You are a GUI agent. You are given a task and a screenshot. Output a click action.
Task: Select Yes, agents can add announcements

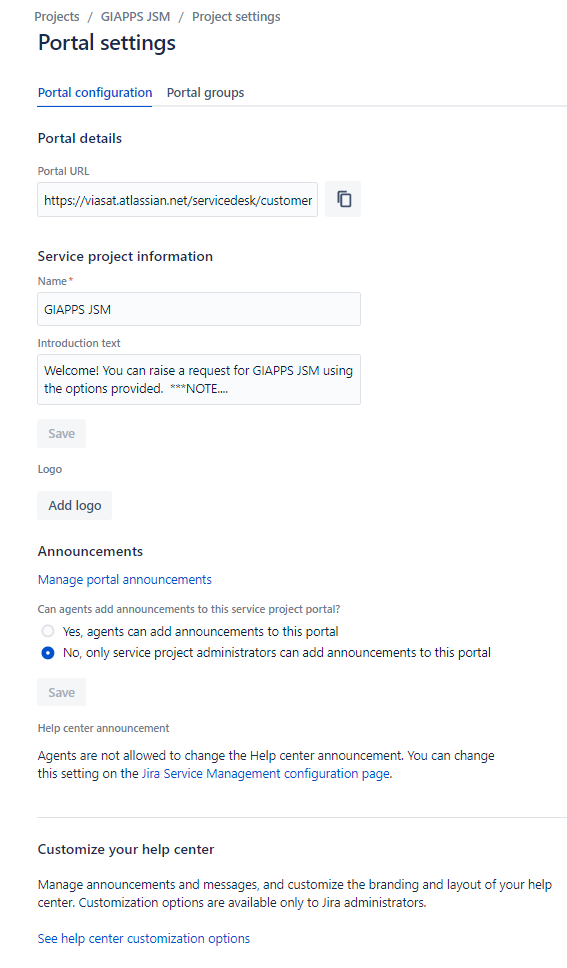pos(48,631)
